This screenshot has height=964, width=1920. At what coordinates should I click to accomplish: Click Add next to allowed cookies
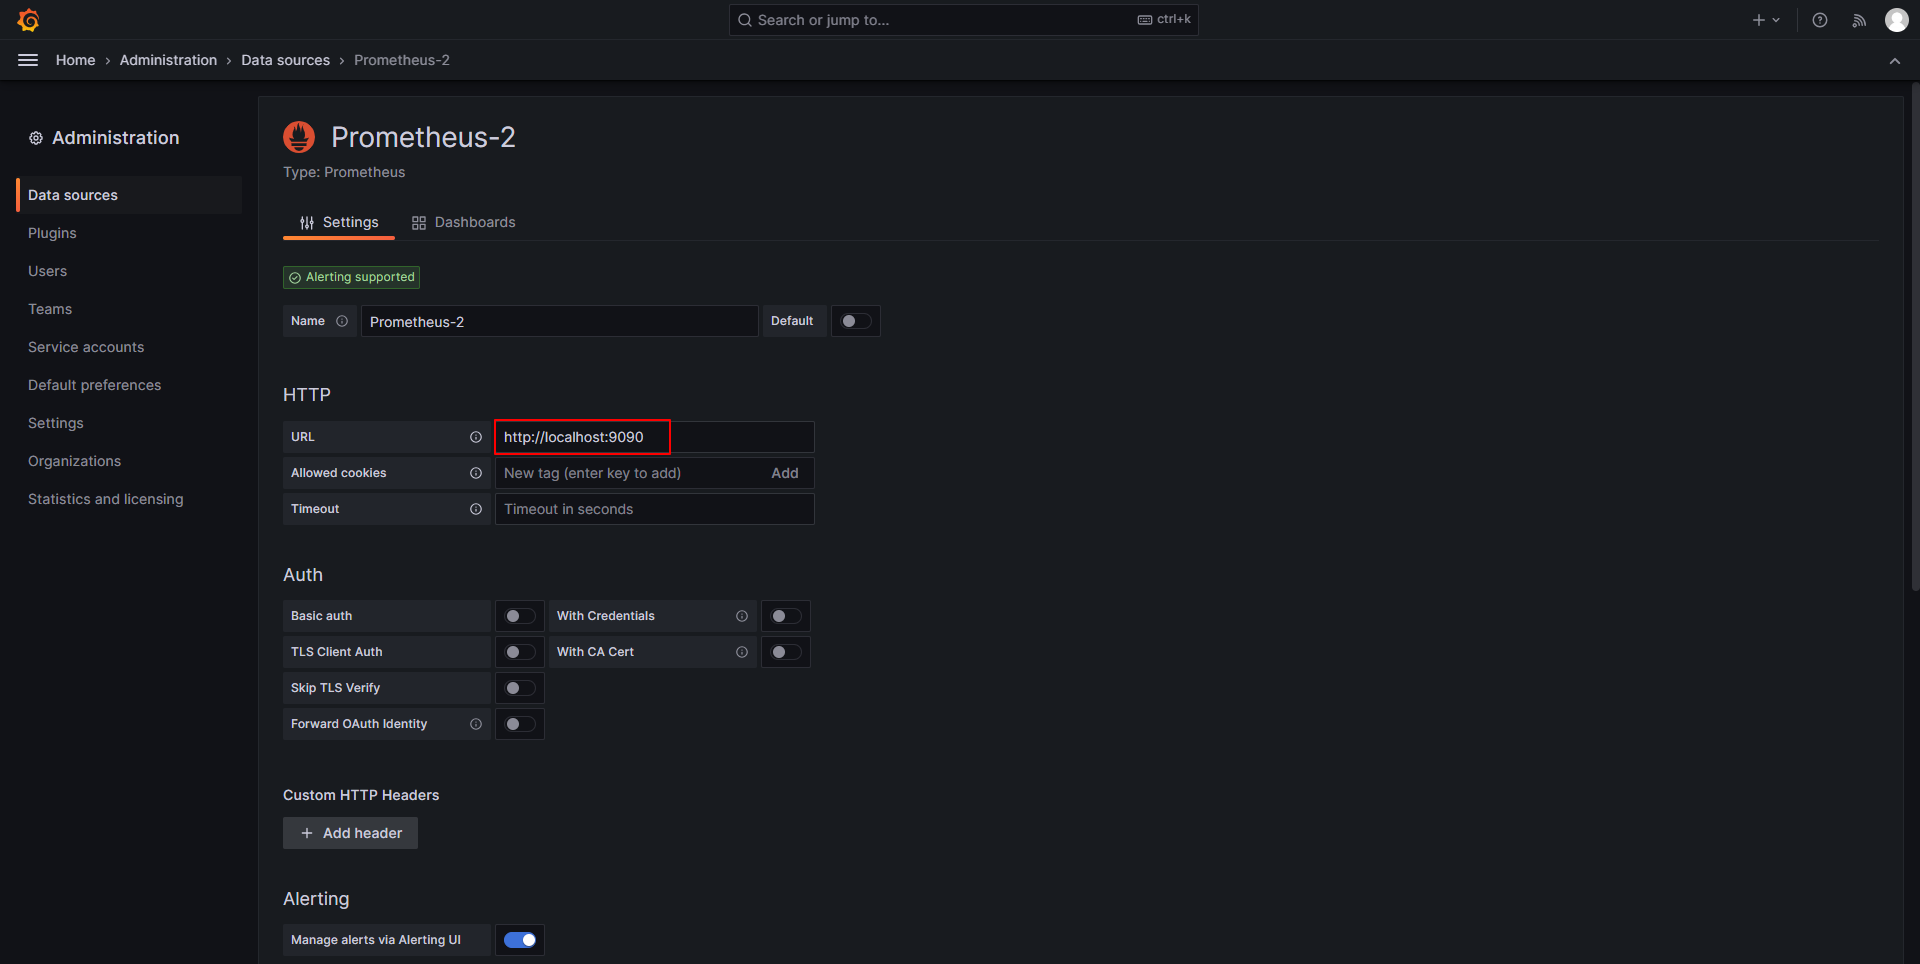[785, 473]
